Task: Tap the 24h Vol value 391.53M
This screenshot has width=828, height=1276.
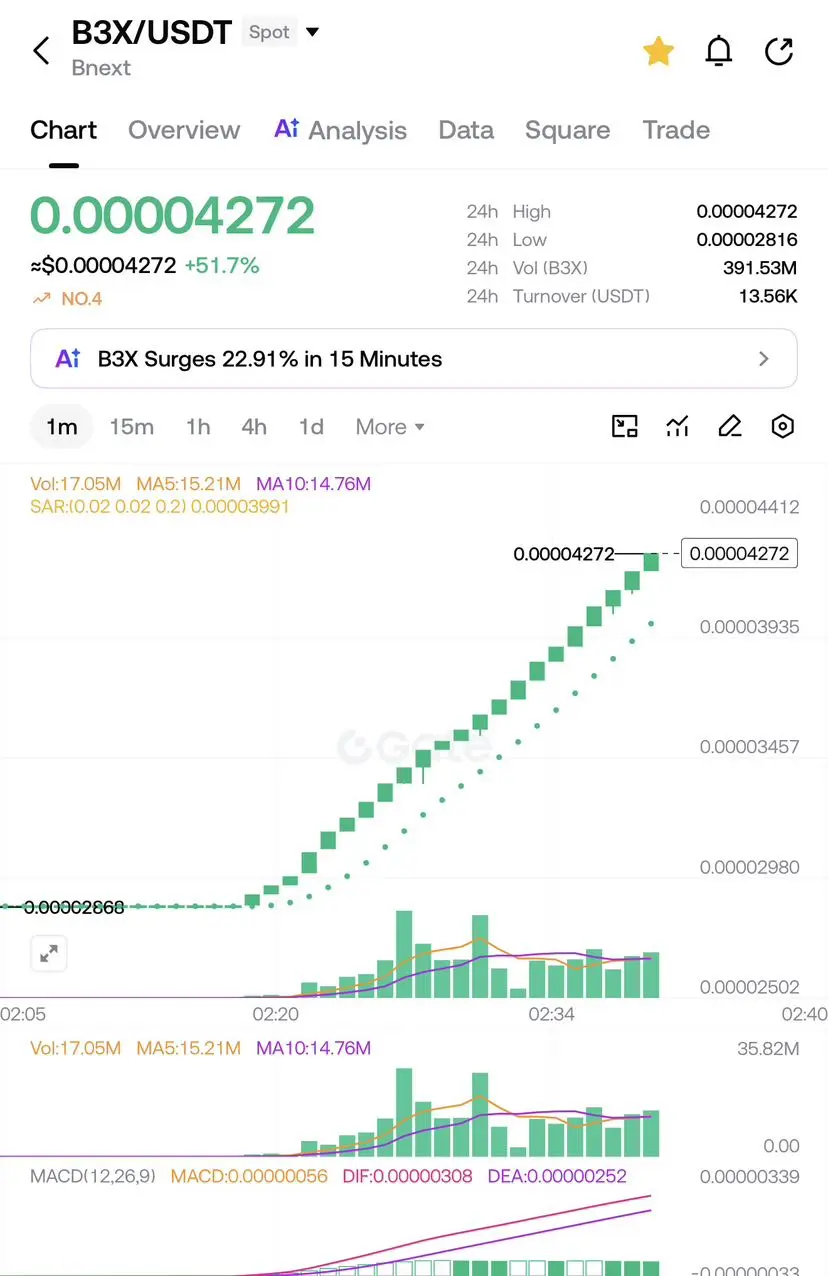Action: tap(760, 268)
